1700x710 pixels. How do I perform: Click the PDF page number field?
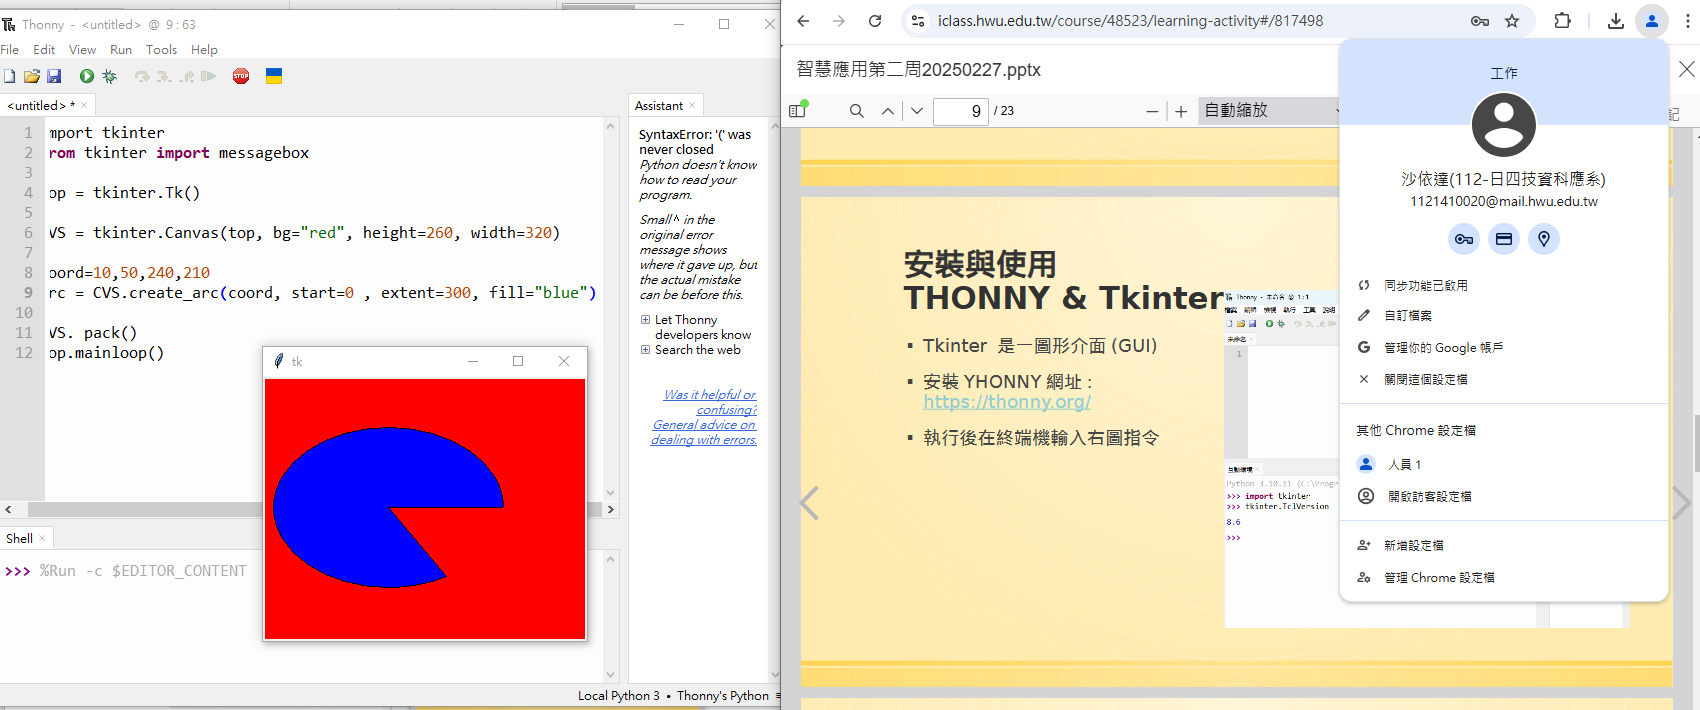[960, 111]
